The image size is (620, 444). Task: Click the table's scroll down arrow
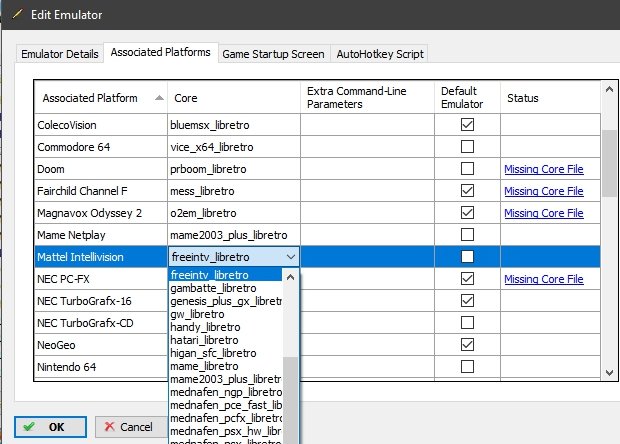[609, 372]
